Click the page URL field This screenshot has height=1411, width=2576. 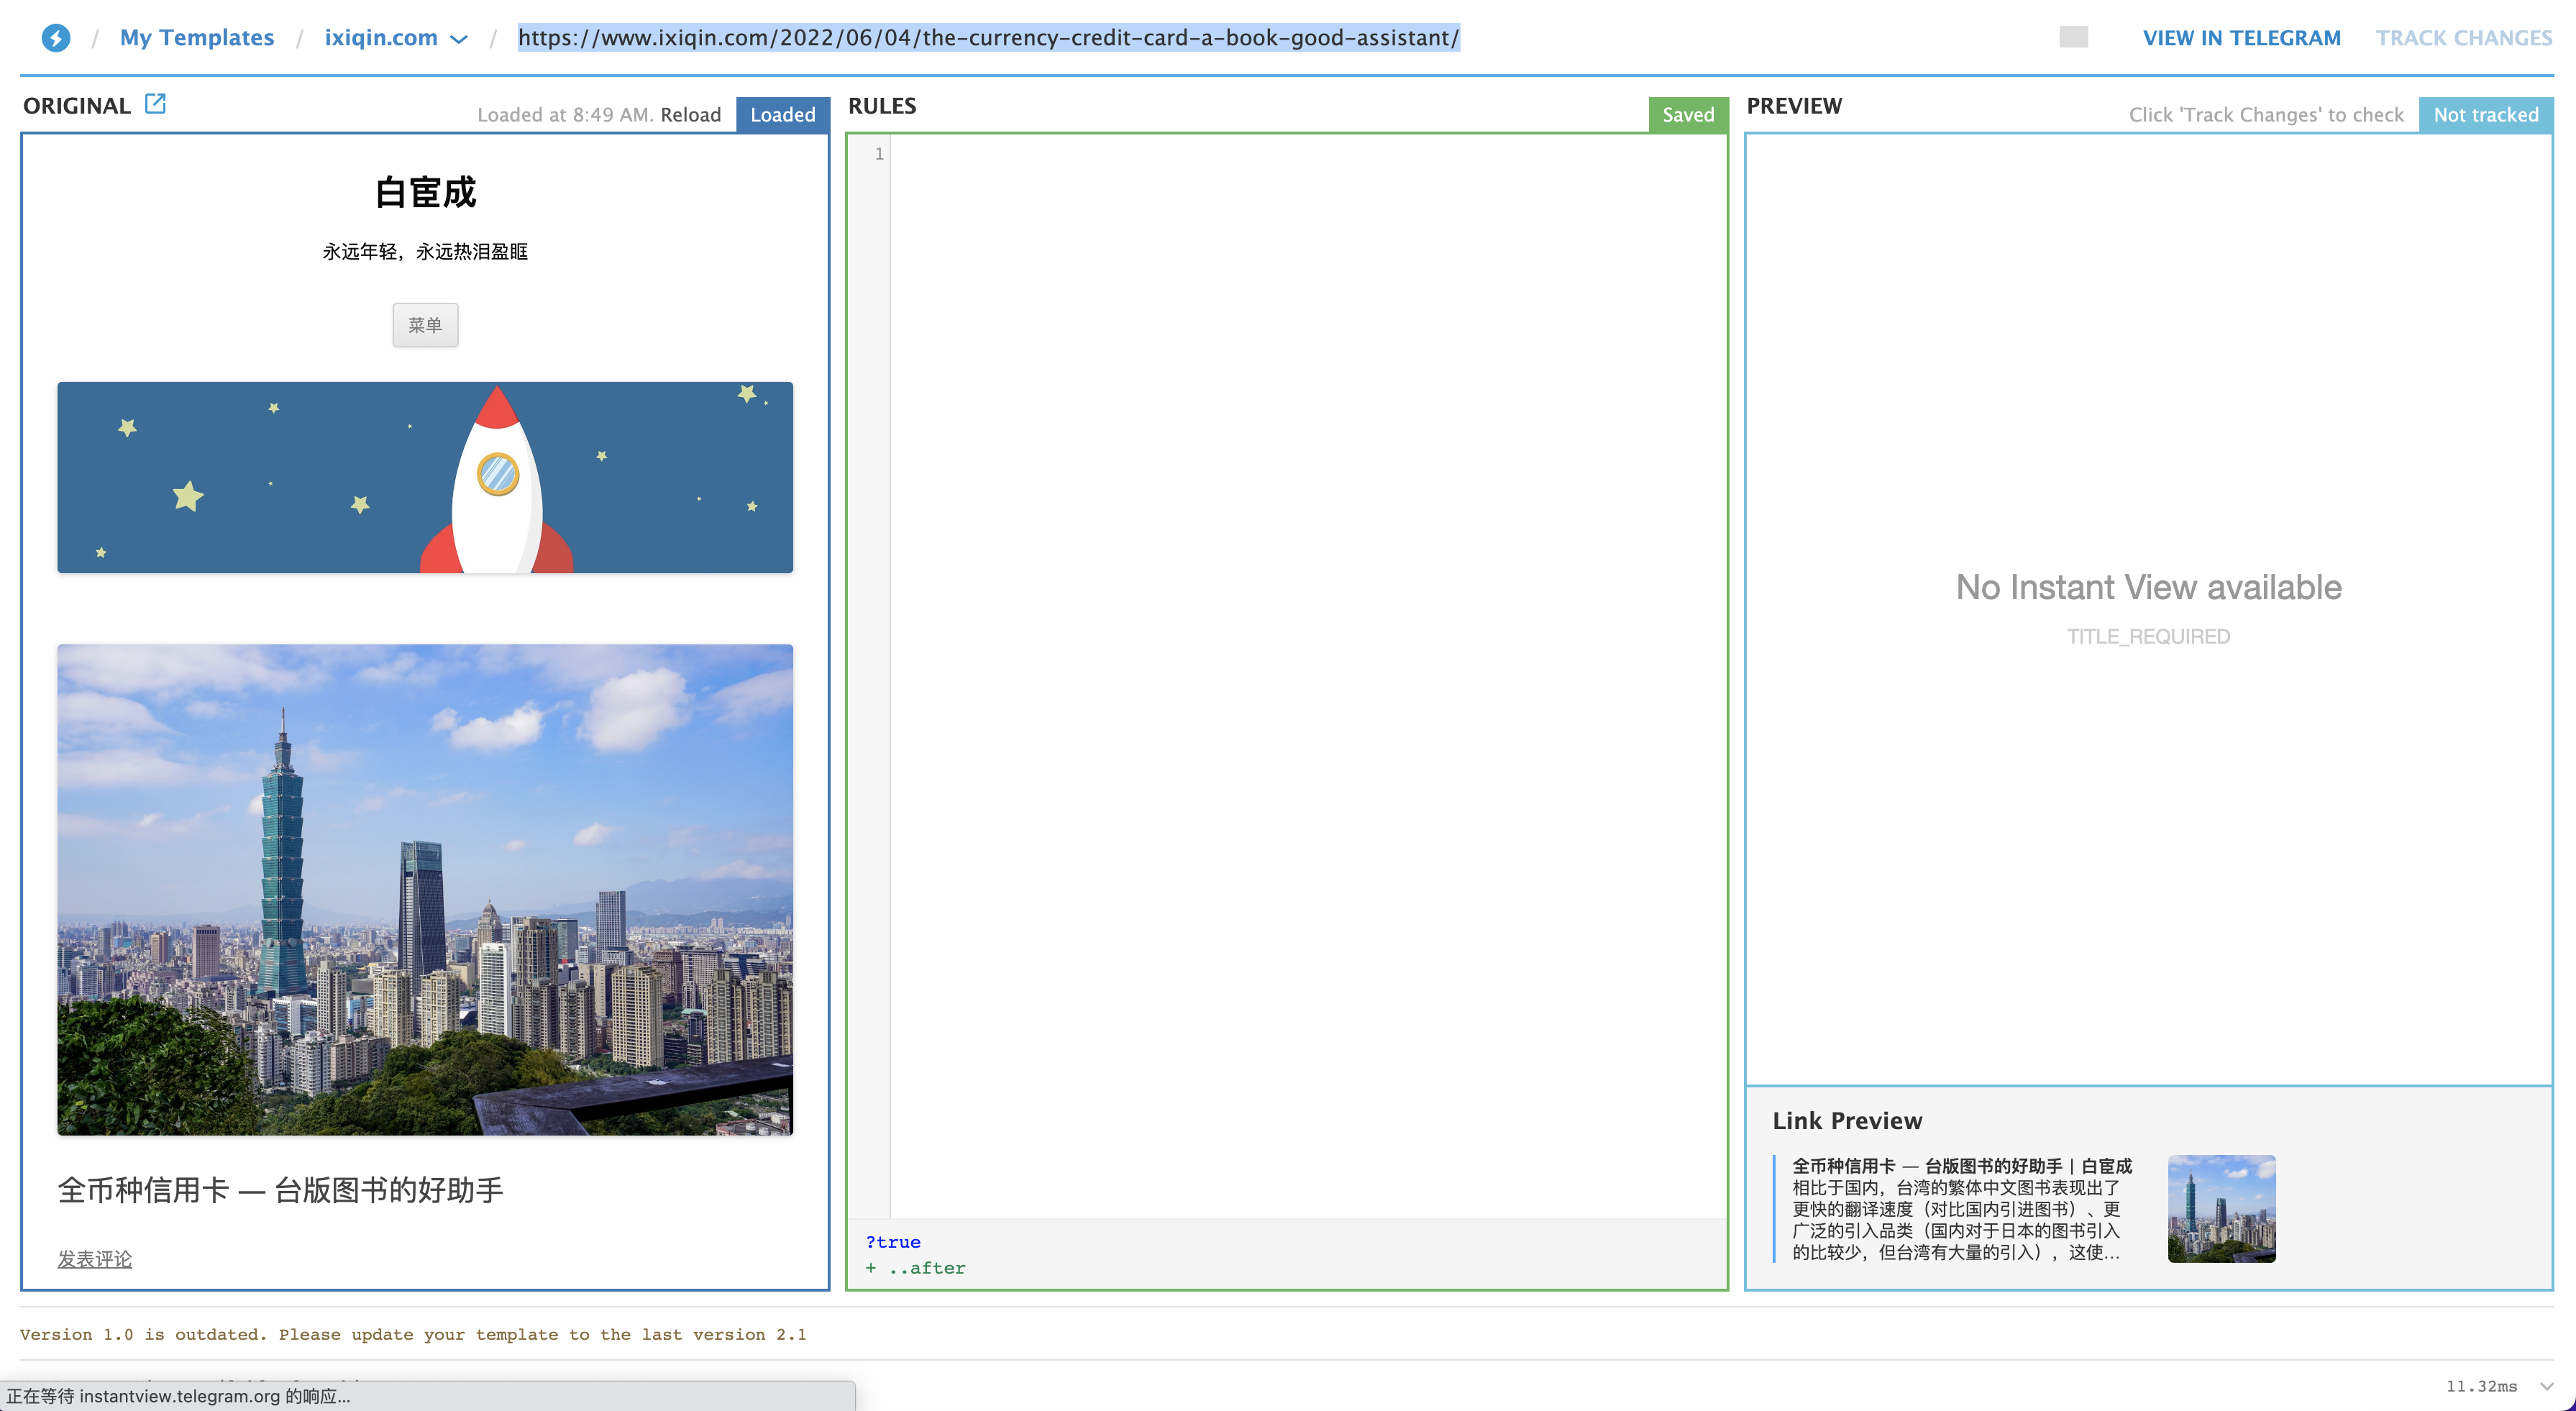[x=988, y=38]
